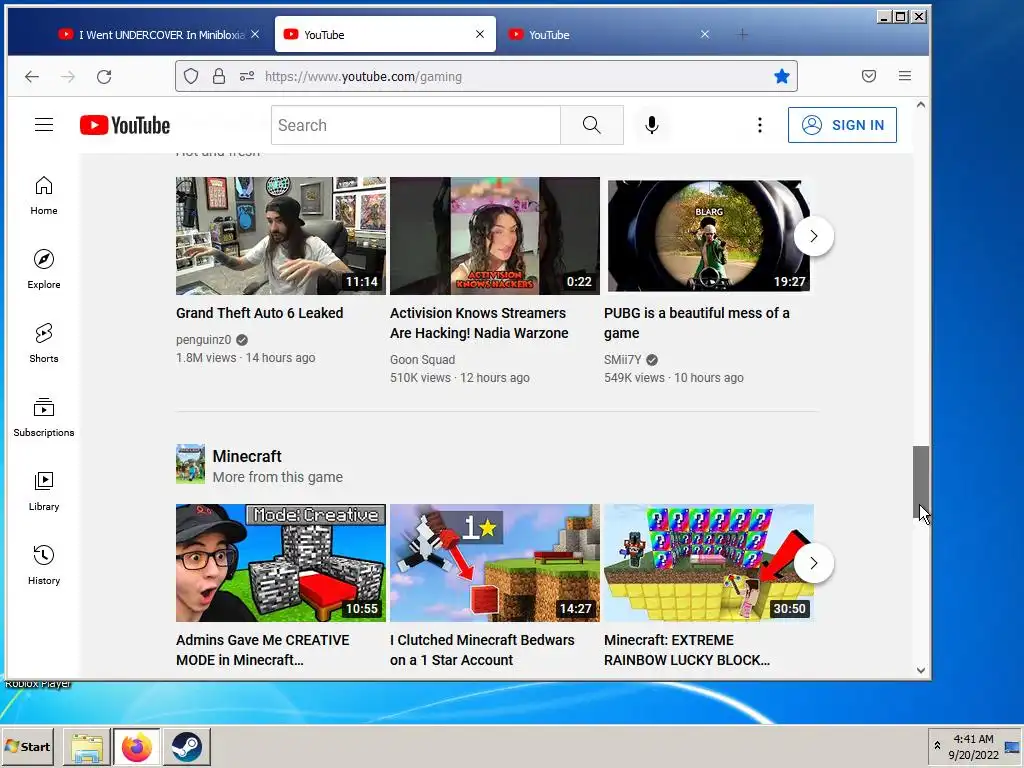The image size is (1024, 768).
Task: Open Explore in sidebar
Action: click(44, 269)
